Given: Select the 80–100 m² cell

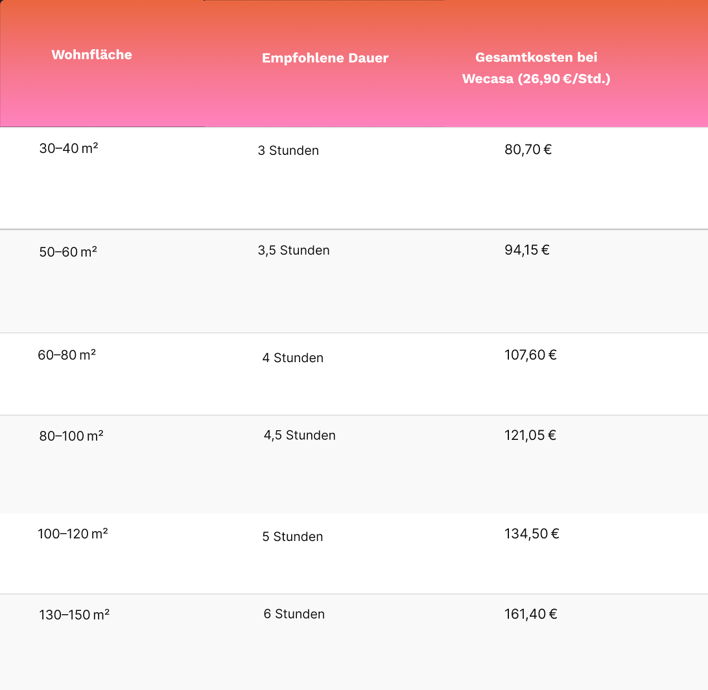Looking at the screenshot, I should tap(71, 436).
